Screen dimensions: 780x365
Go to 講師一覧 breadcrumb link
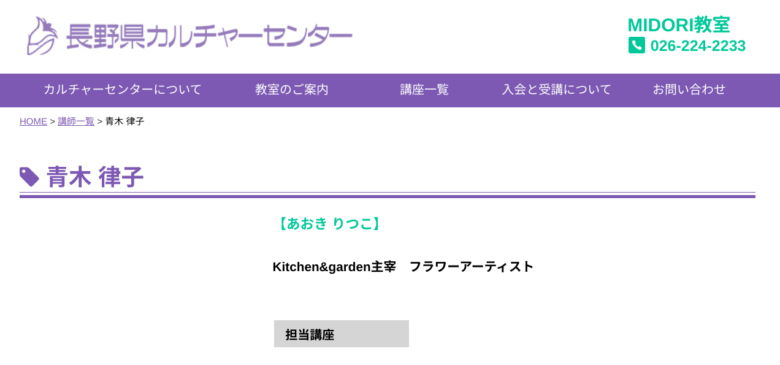tap(76, 122)
